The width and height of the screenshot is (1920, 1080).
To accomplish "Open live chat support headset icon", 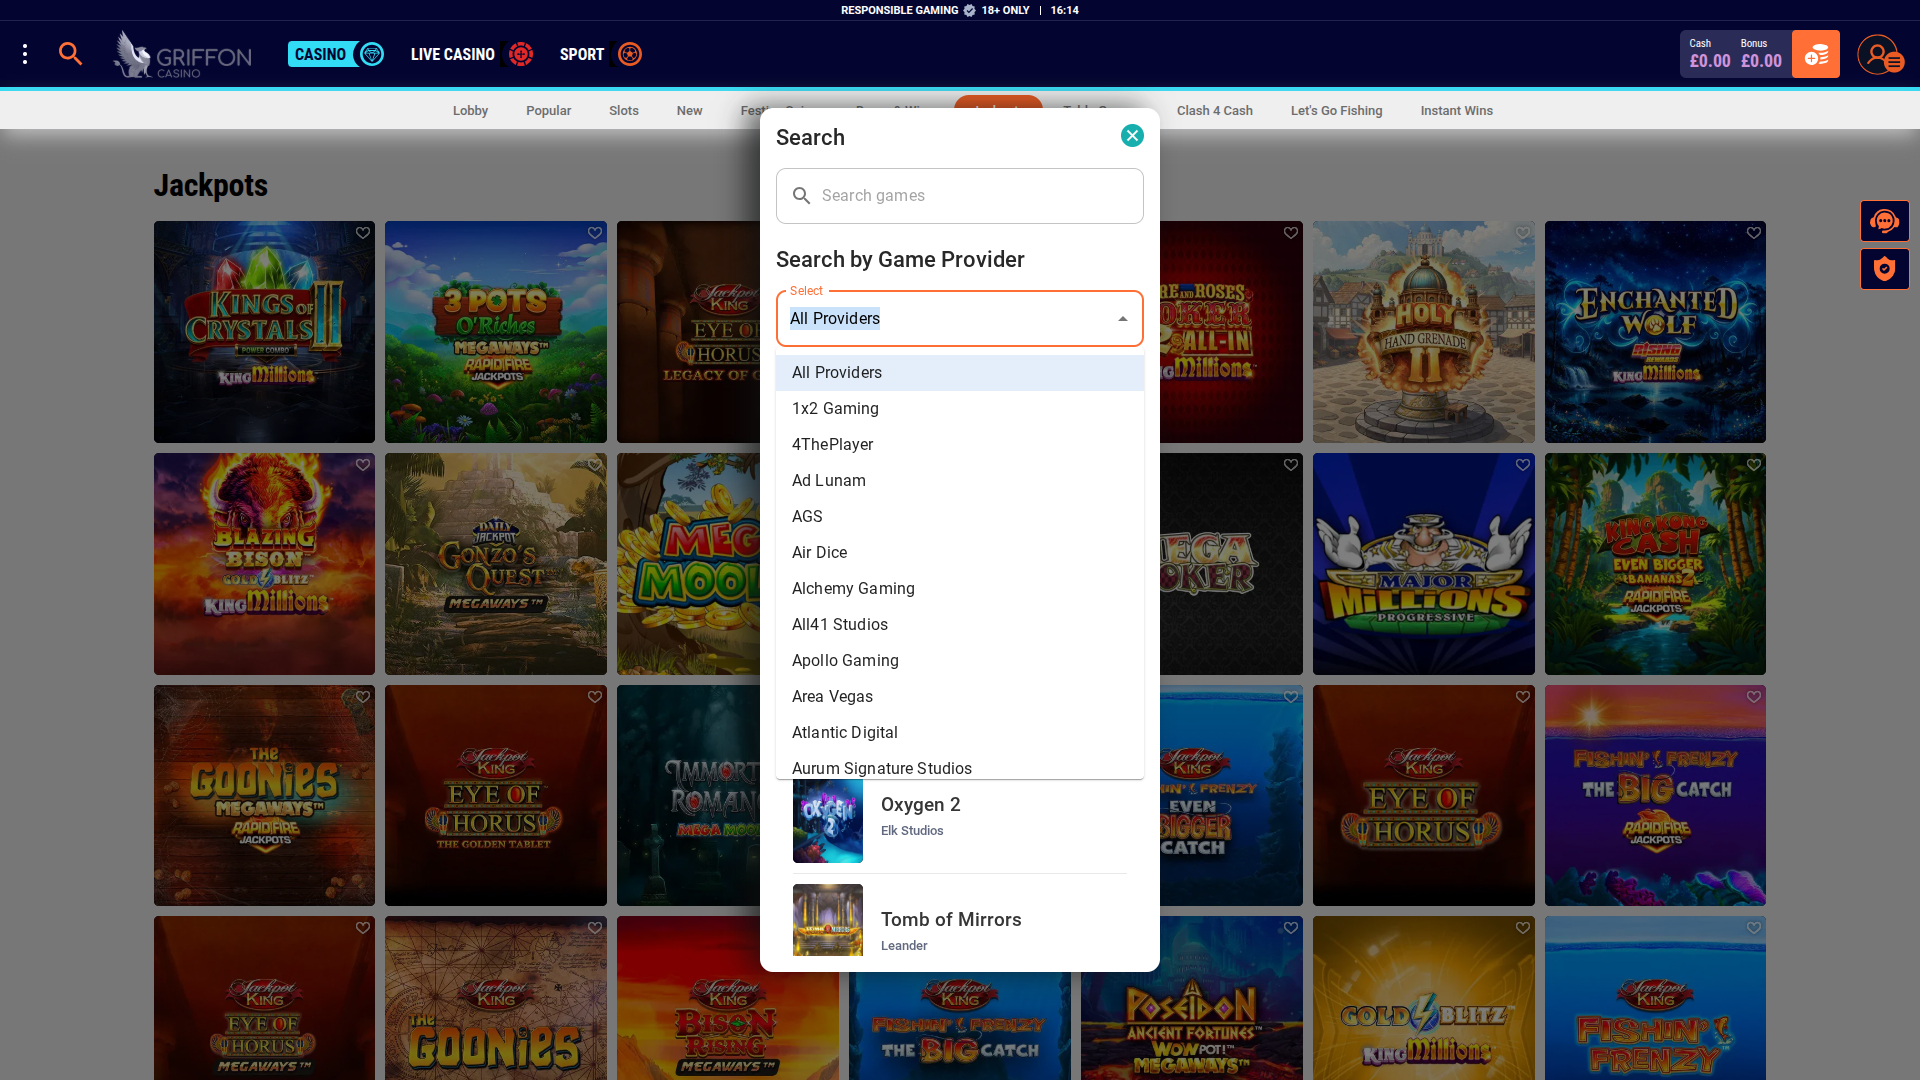I will click(x=1885, y=221).
